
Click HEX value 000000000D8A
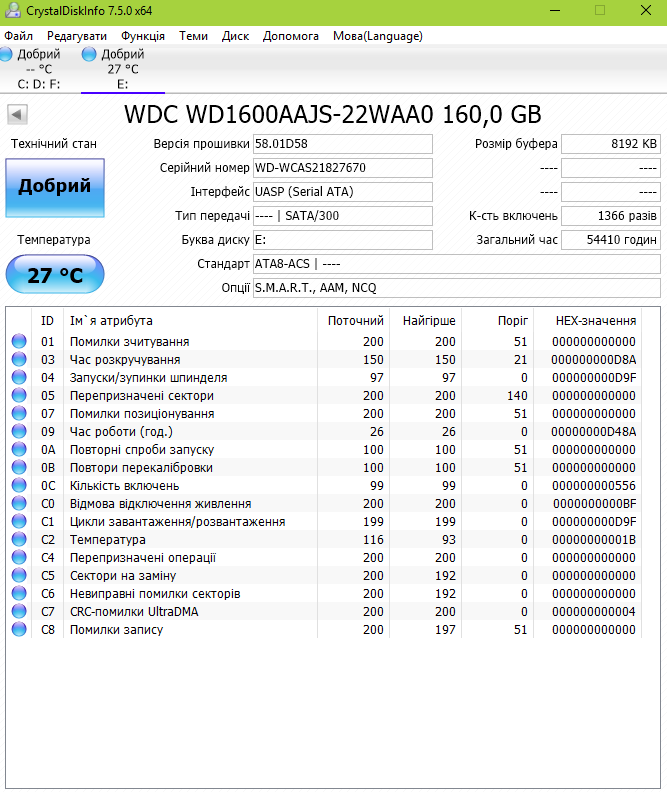594,360
